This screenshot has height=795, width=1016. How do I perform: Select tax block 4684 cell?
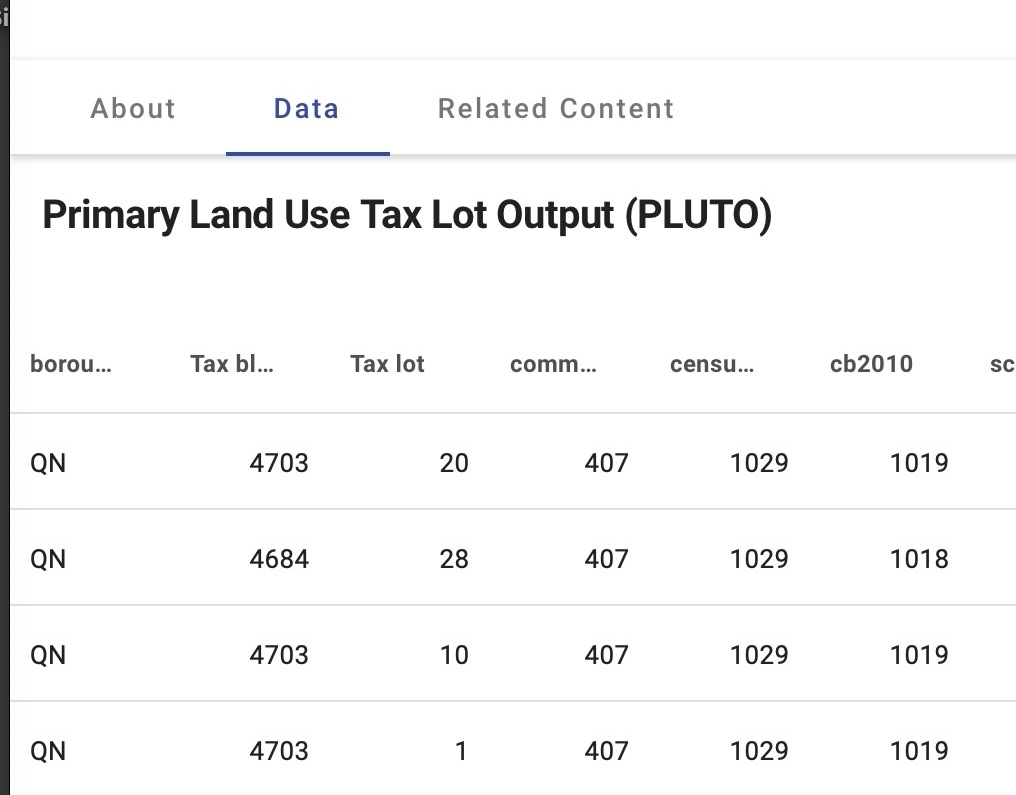(279, 559)
